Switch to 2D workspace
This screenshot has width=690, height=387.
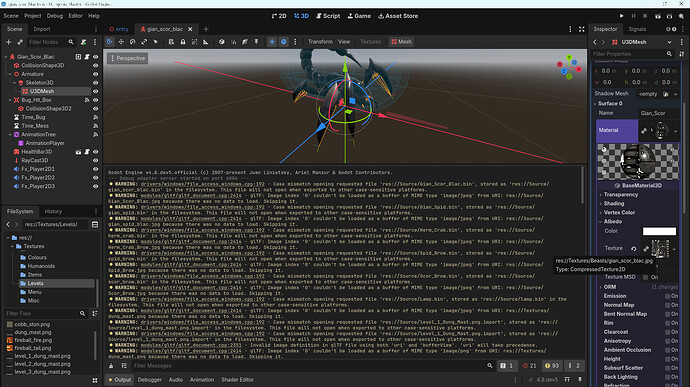[279, 16]
